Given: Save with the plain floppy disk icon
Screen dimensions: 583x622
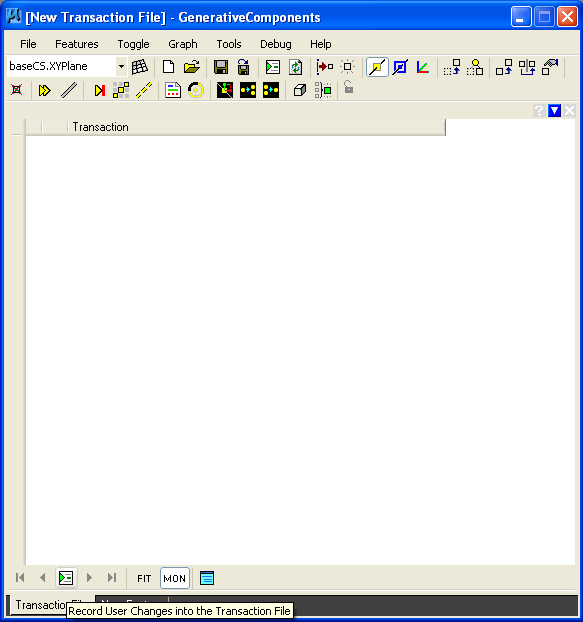Looking at the screenshot, I should click(x=221, y=67).
